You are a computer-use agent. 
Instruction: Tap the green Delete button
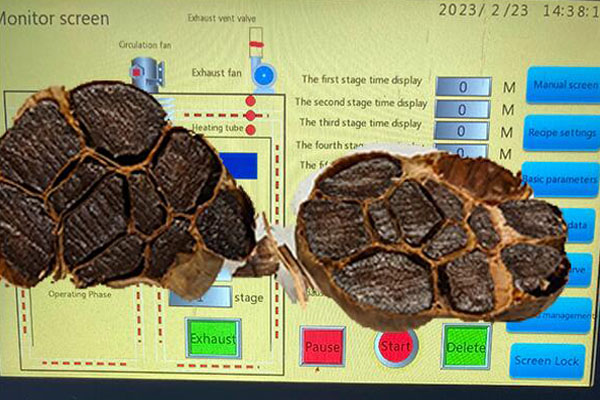pyautogui.click(x=466, y=347)
